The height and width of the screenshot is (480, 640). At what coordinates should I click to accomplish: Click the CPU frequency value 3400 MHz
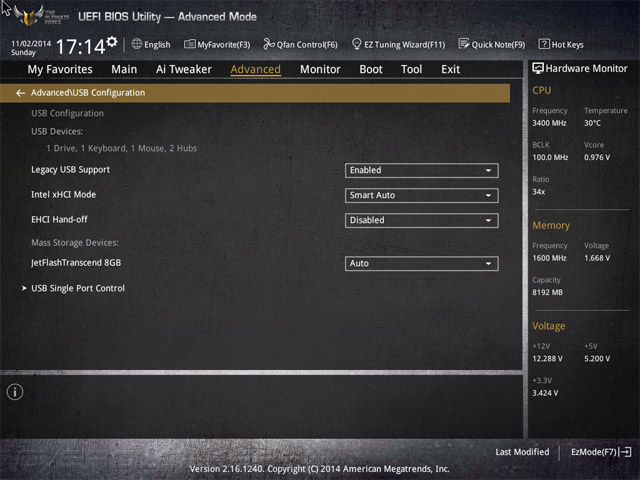click(x=549, y=123)
